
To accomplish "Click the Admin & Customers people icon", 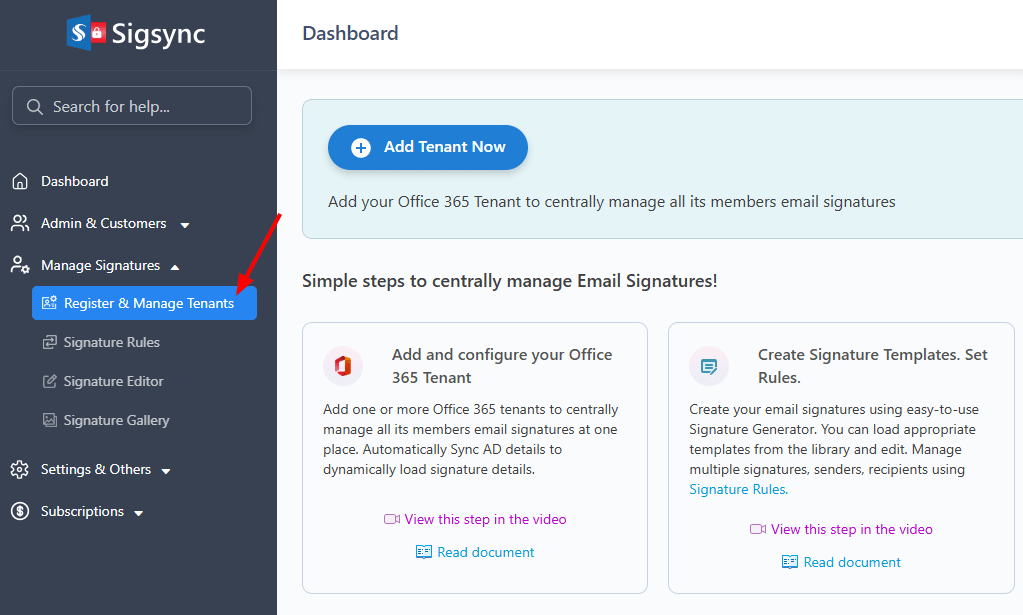I will 20,223.
